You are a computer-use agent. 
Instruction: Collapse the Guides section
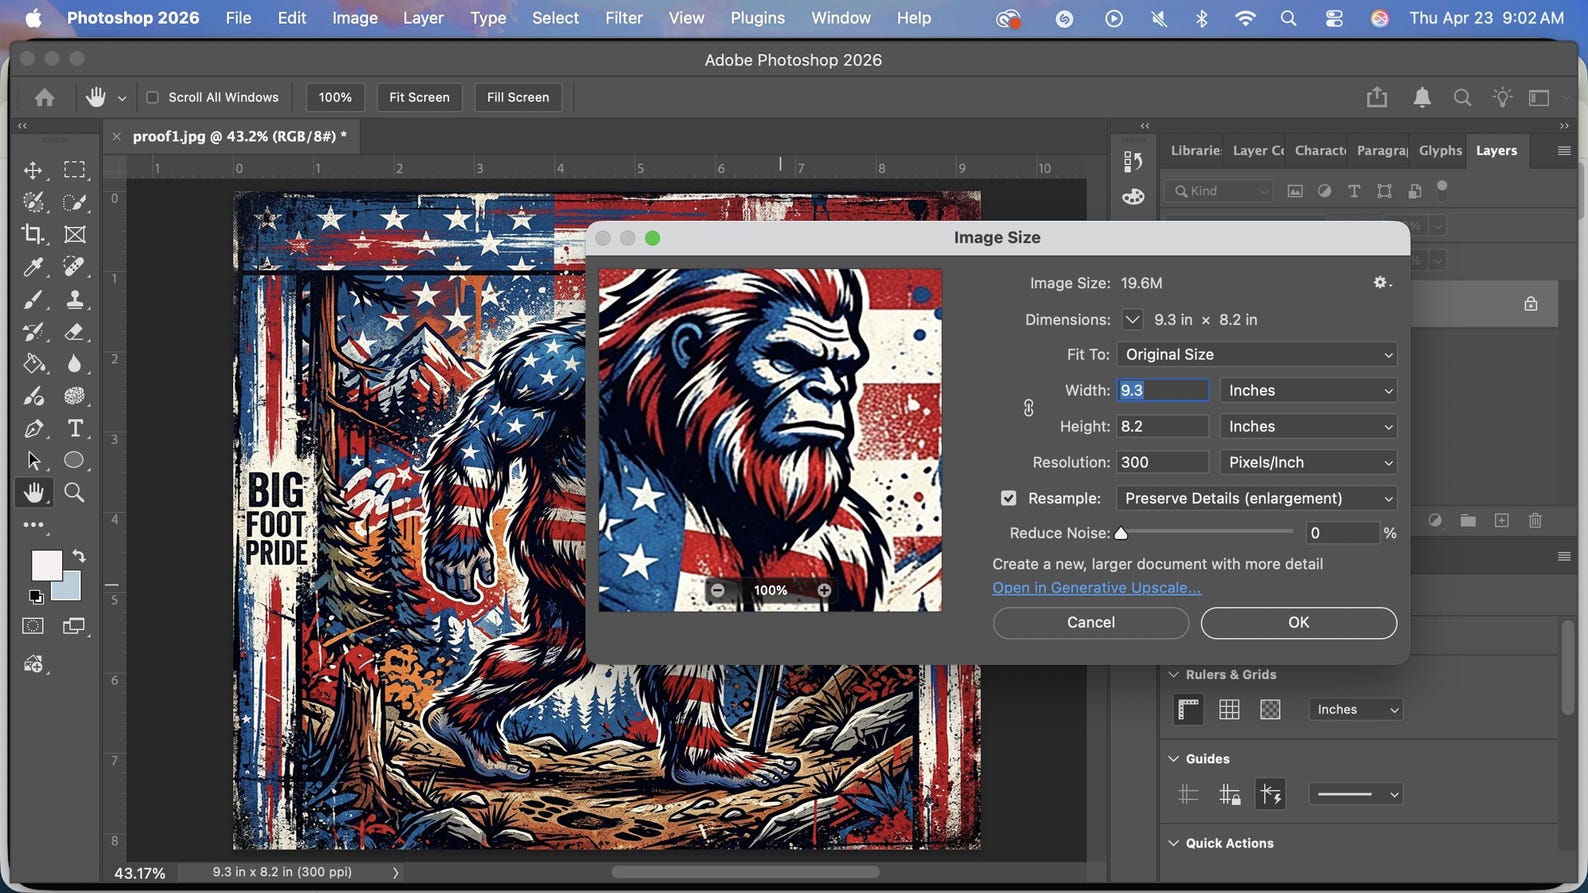tap(1174, 759)
